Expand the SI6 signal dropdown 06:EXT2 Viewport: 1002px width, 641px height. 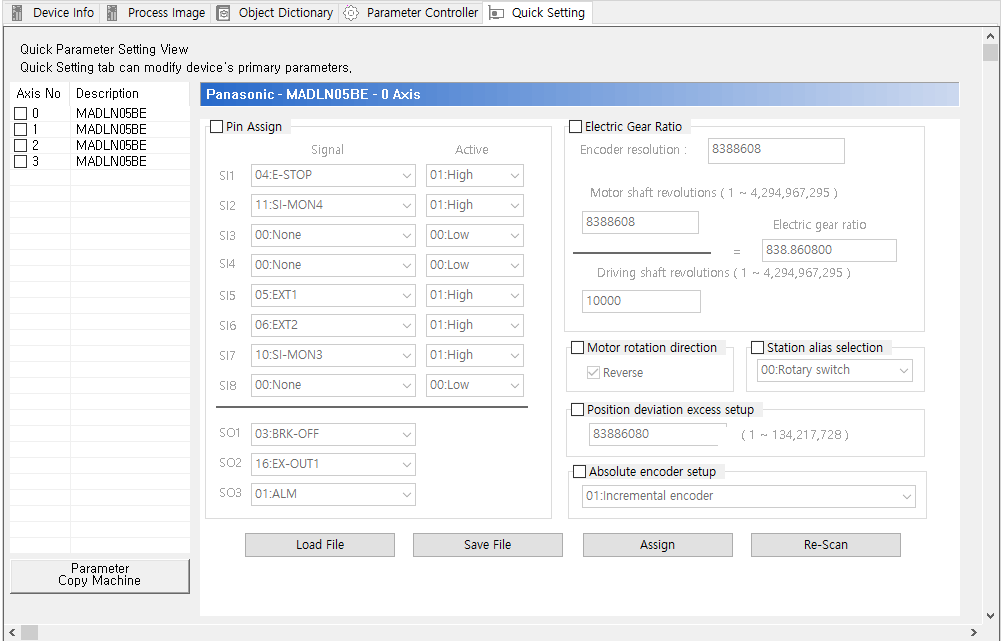click(333, 325)
